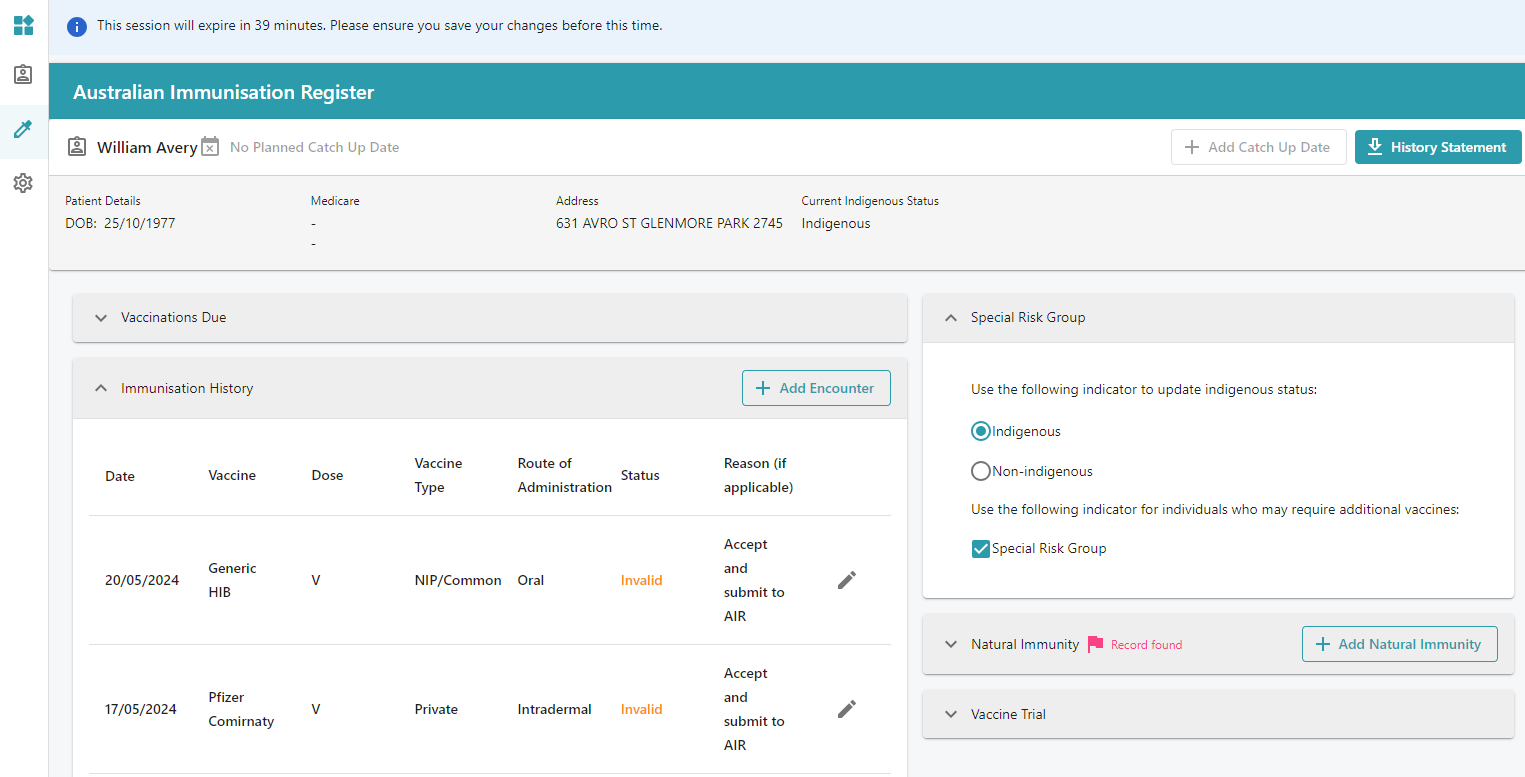Open the dashboard from the sidebar

tap(23, 25)
